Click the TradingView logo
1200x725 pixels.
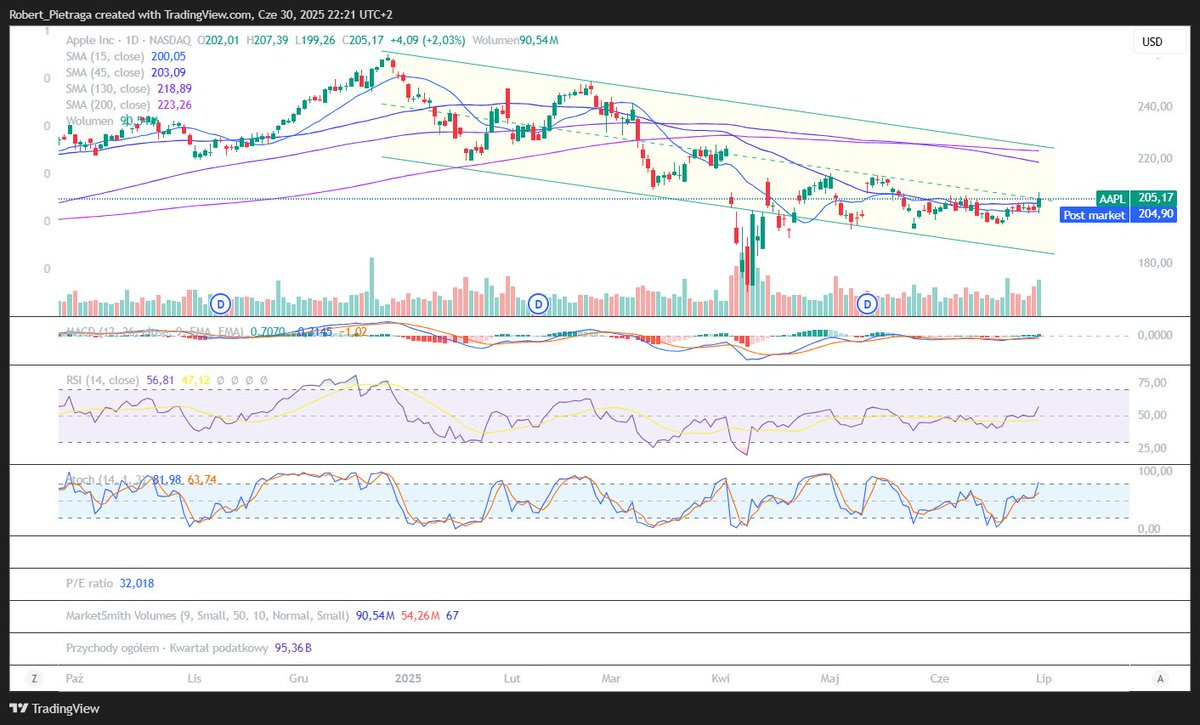[53, 708]
